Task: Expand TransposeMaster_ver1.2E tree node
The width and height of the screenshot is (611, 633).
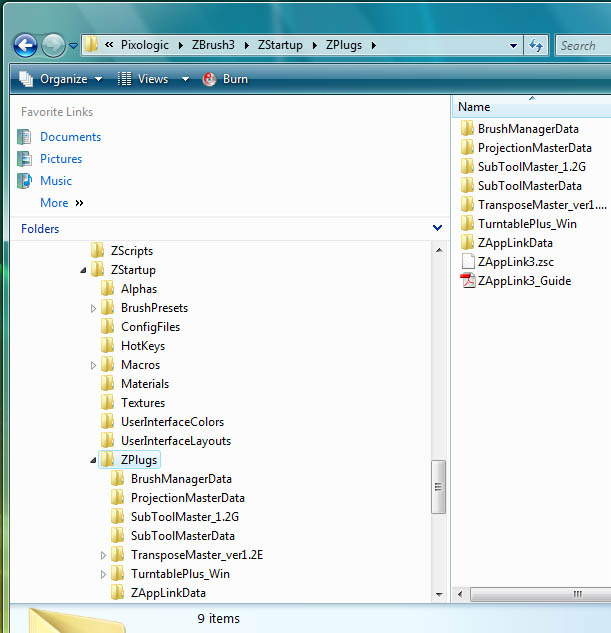Action: 103,555
